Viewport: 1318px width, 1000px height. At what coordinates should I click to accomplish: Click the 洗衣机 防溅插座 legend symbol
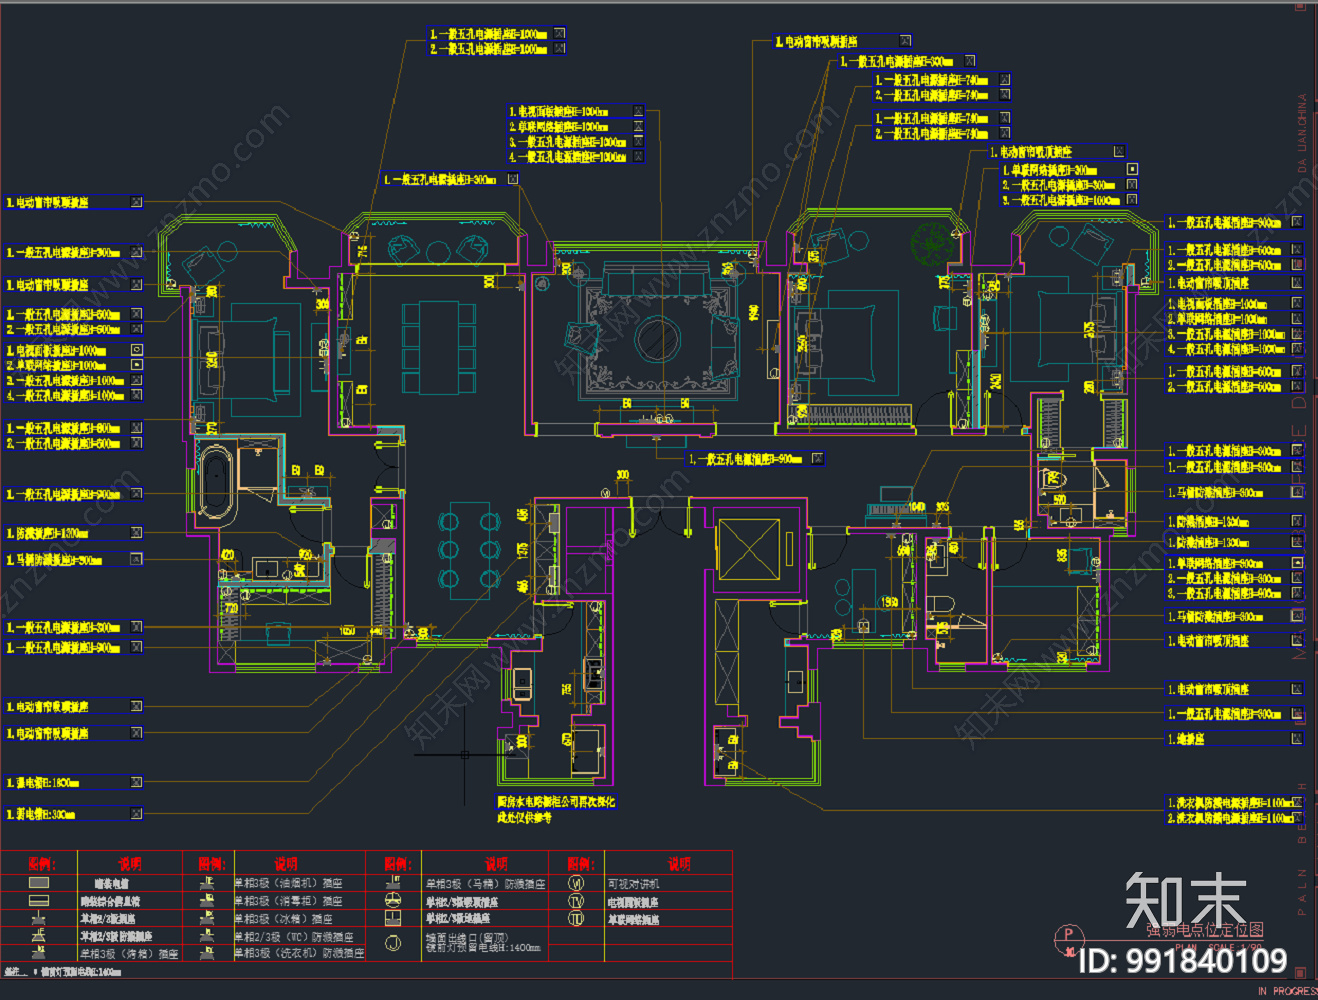coord(206,953)
